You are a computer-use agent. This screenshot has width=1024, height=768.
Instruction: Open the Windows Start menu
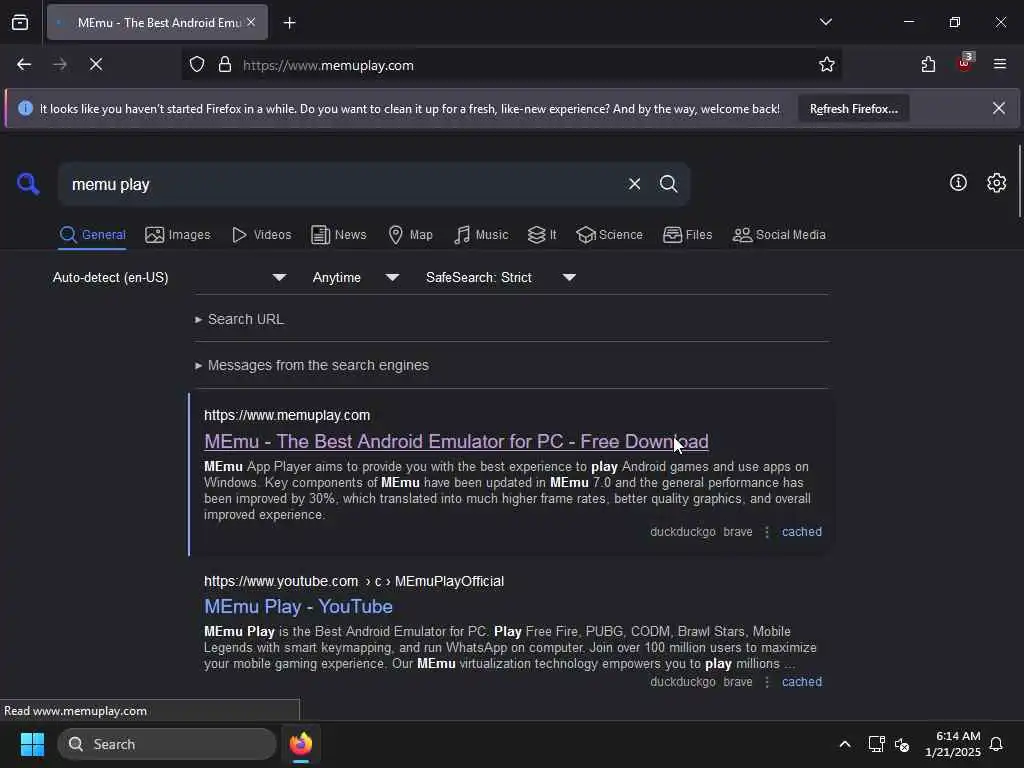coord(32,744)
